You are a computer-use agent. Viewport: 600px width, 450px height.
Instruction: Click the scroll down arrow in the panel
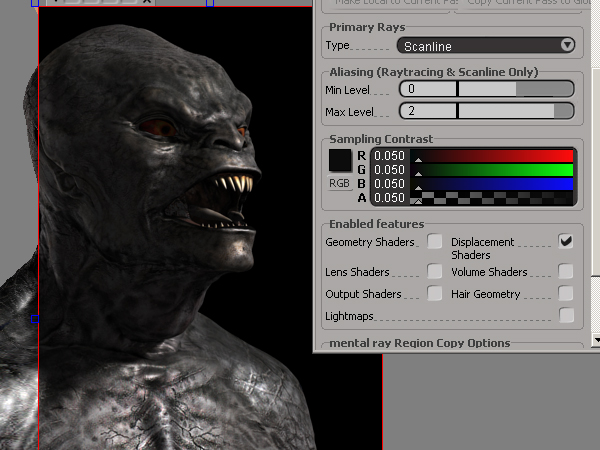[x=595, y=340]
